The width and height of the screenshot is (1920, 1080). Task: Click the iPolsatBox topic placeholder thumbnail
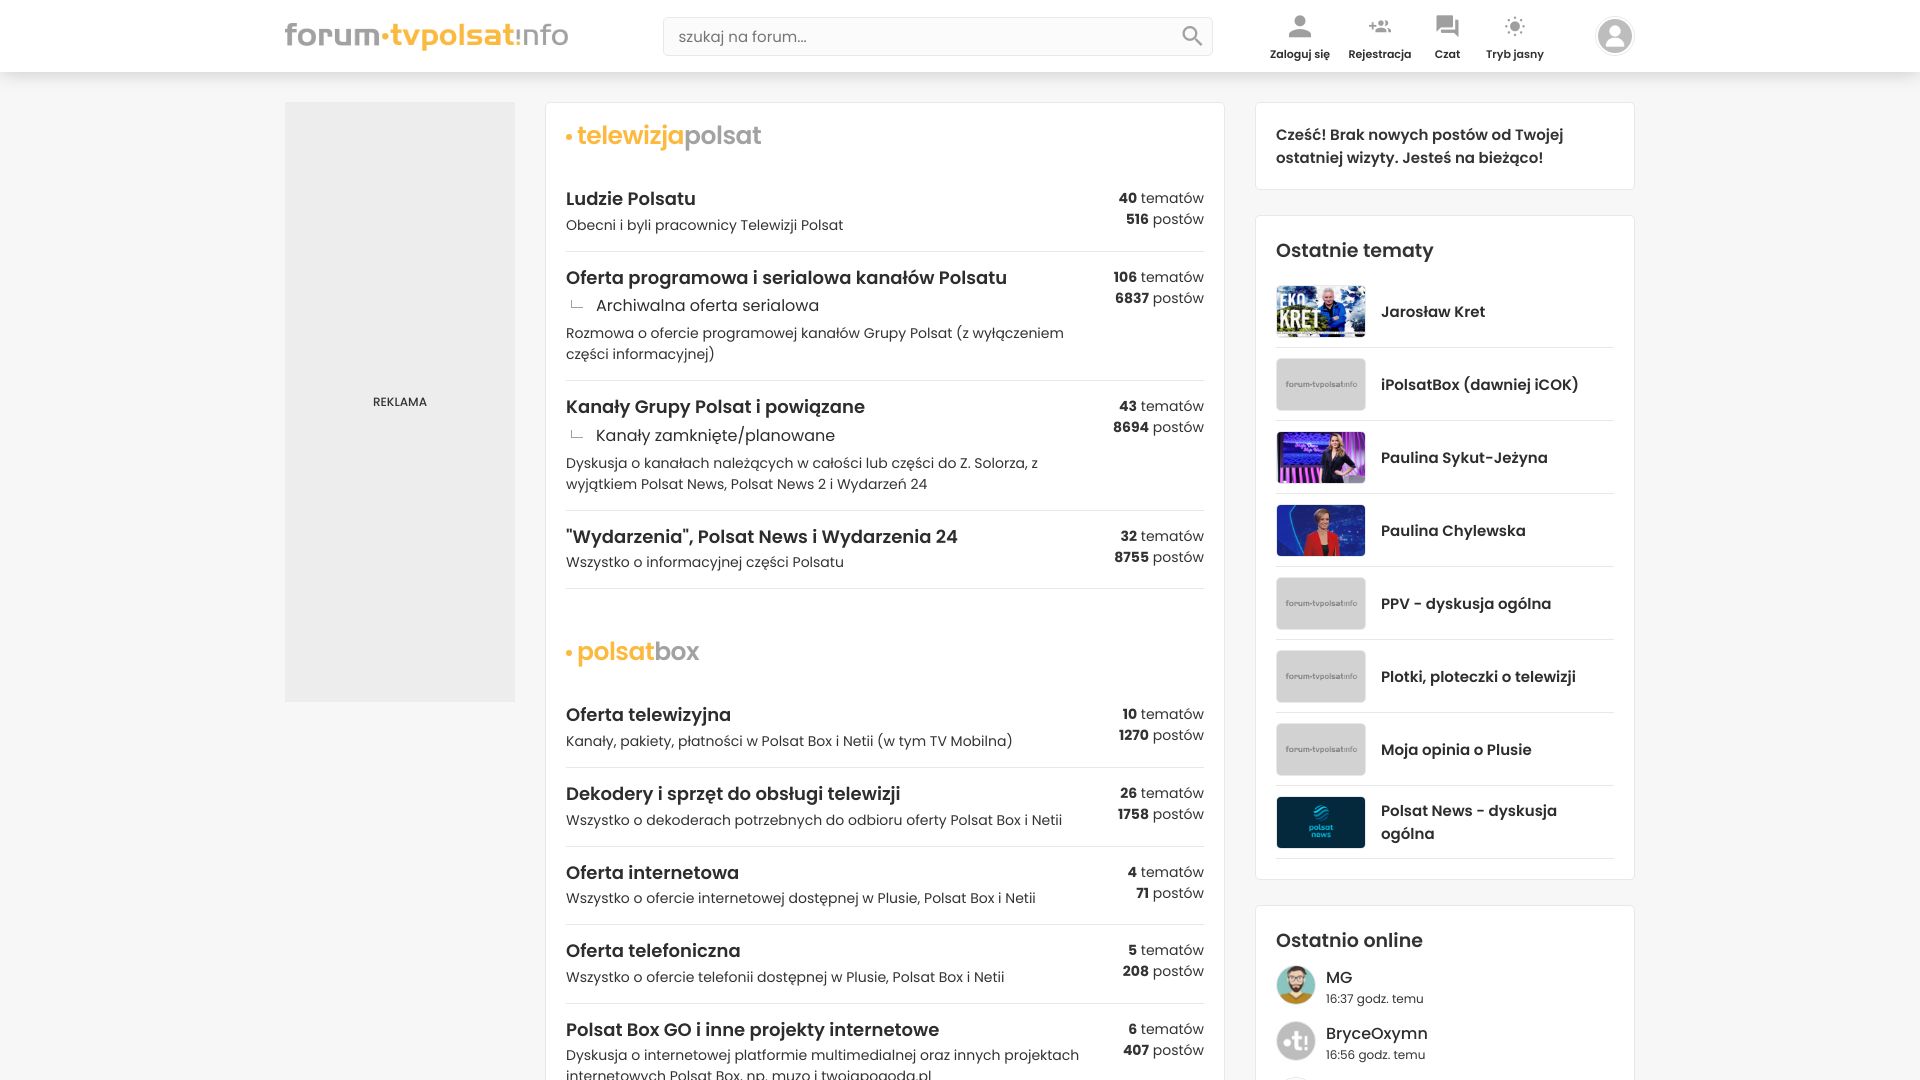pyautogui.click(x=1320, y=384)
